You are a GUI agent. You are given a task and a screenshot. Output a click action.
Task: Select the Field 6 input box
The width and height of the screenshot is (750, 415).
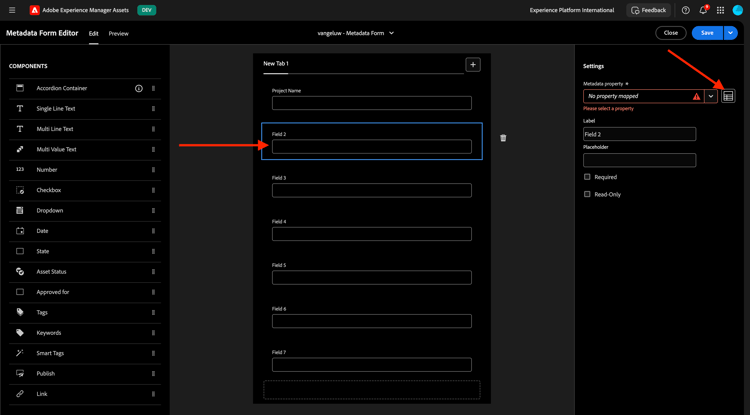tap(372, 321)
